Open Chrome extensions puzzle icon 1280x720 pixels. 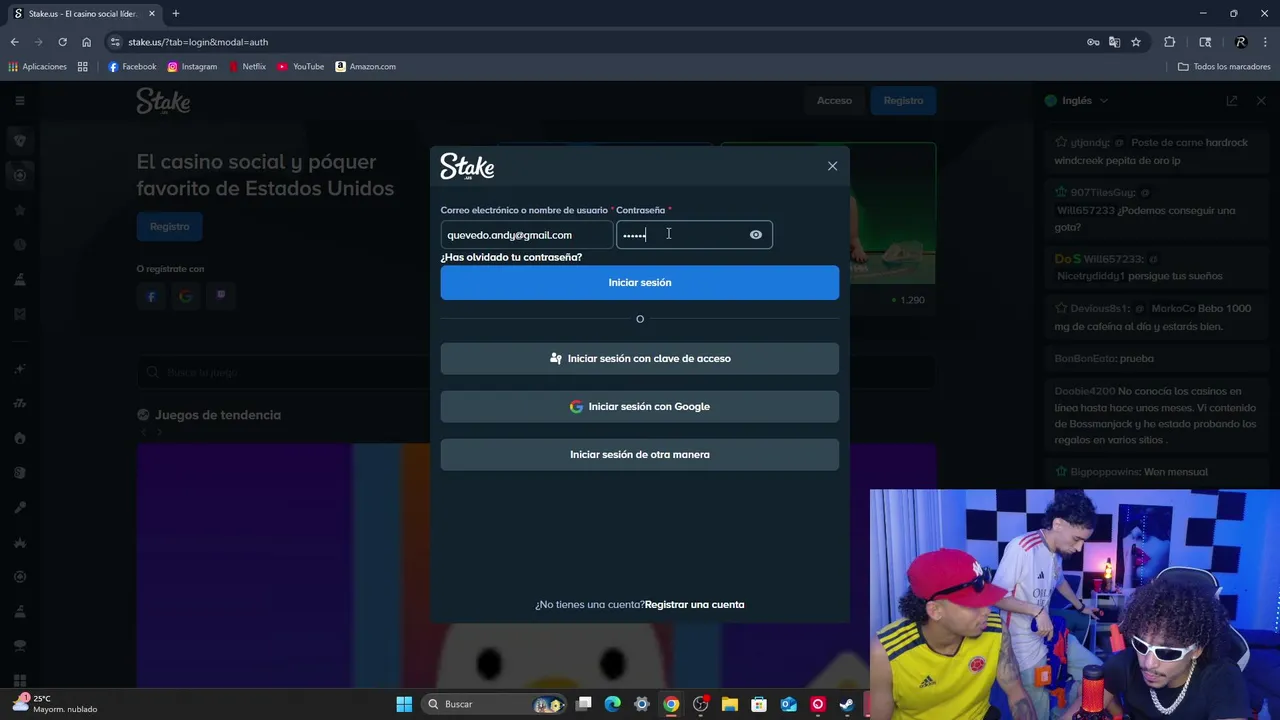1169,42
